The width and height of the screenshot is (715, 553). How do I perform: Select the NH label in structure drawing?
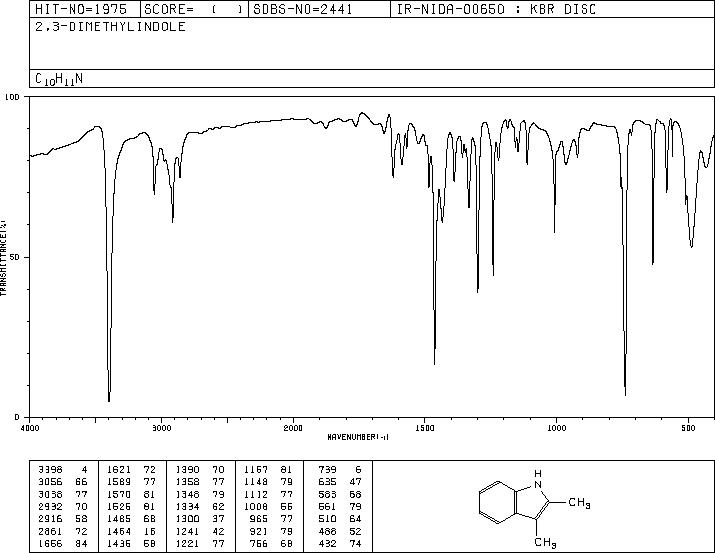538,480
